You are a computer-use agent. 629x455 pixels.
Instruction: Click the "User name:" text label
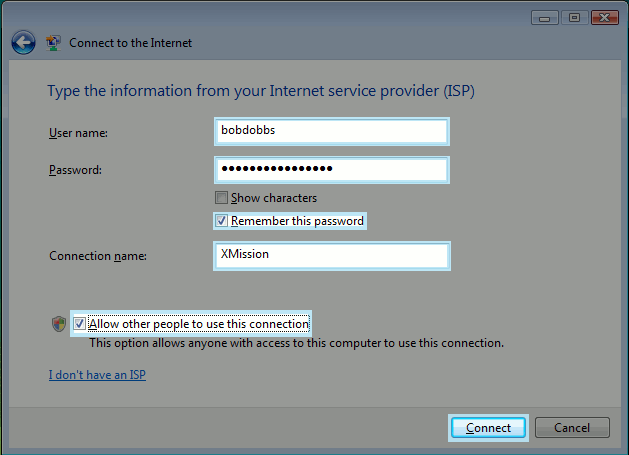(78, 133)
